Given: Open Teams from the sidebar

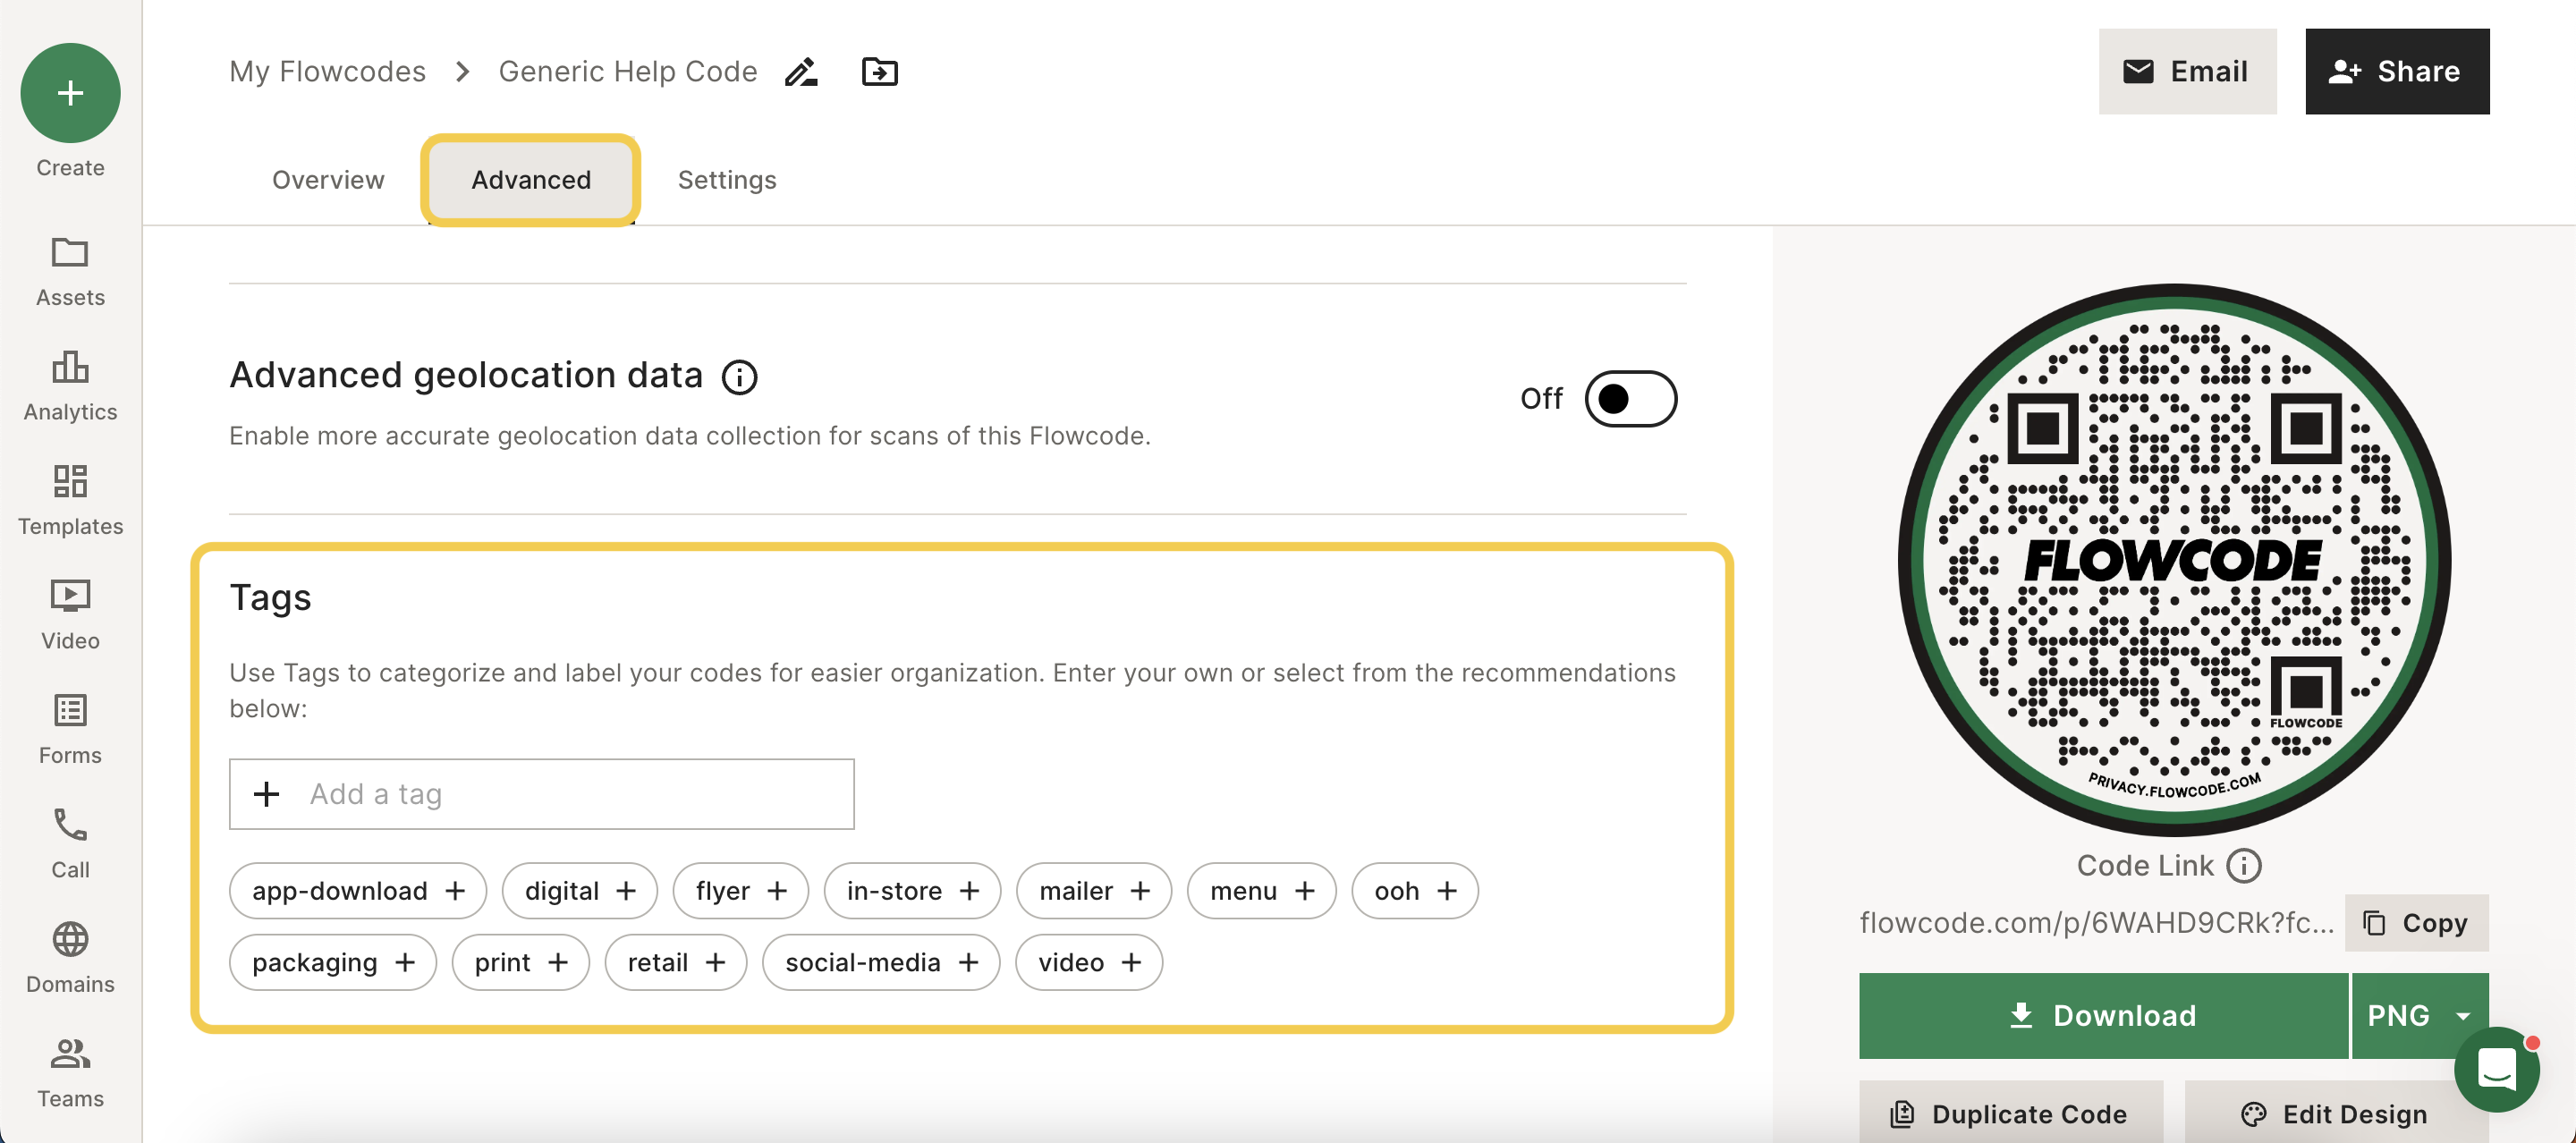Looking at the screenshot, I should 70,1072.
